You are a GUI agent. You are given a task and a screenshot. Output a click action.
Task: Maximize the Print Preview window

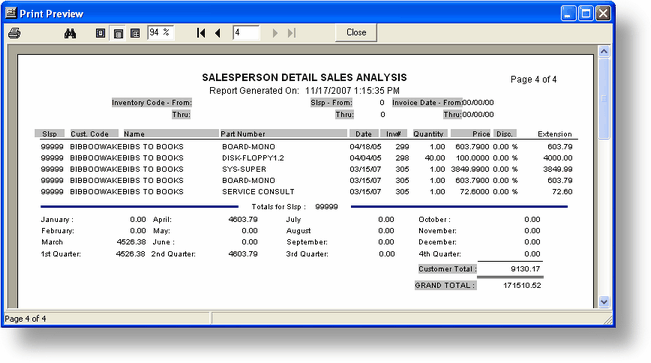coord(586,13)
